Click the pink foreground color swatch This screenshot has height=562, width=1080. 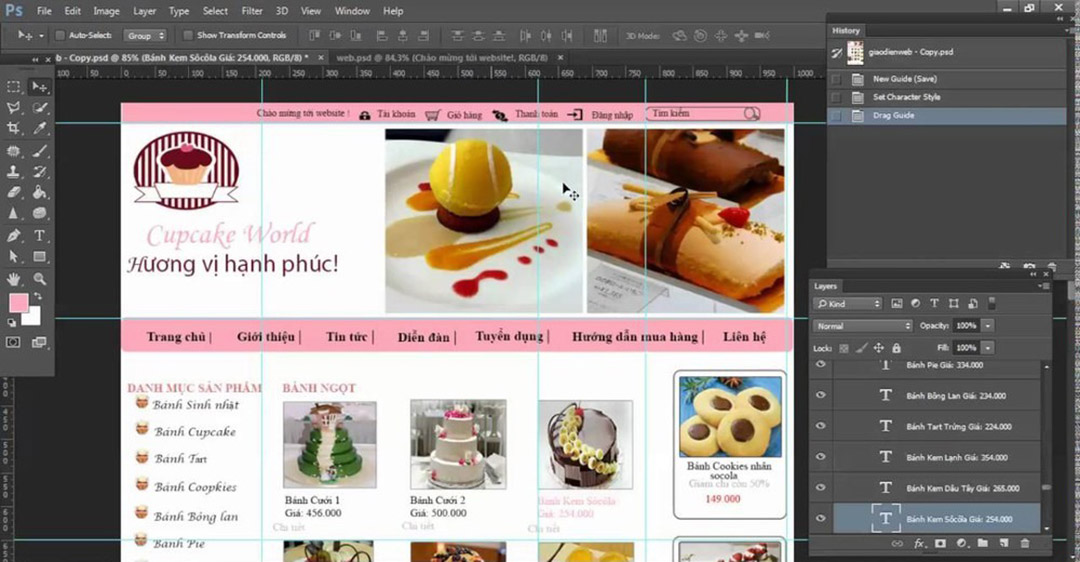click(x=17, y=302)
